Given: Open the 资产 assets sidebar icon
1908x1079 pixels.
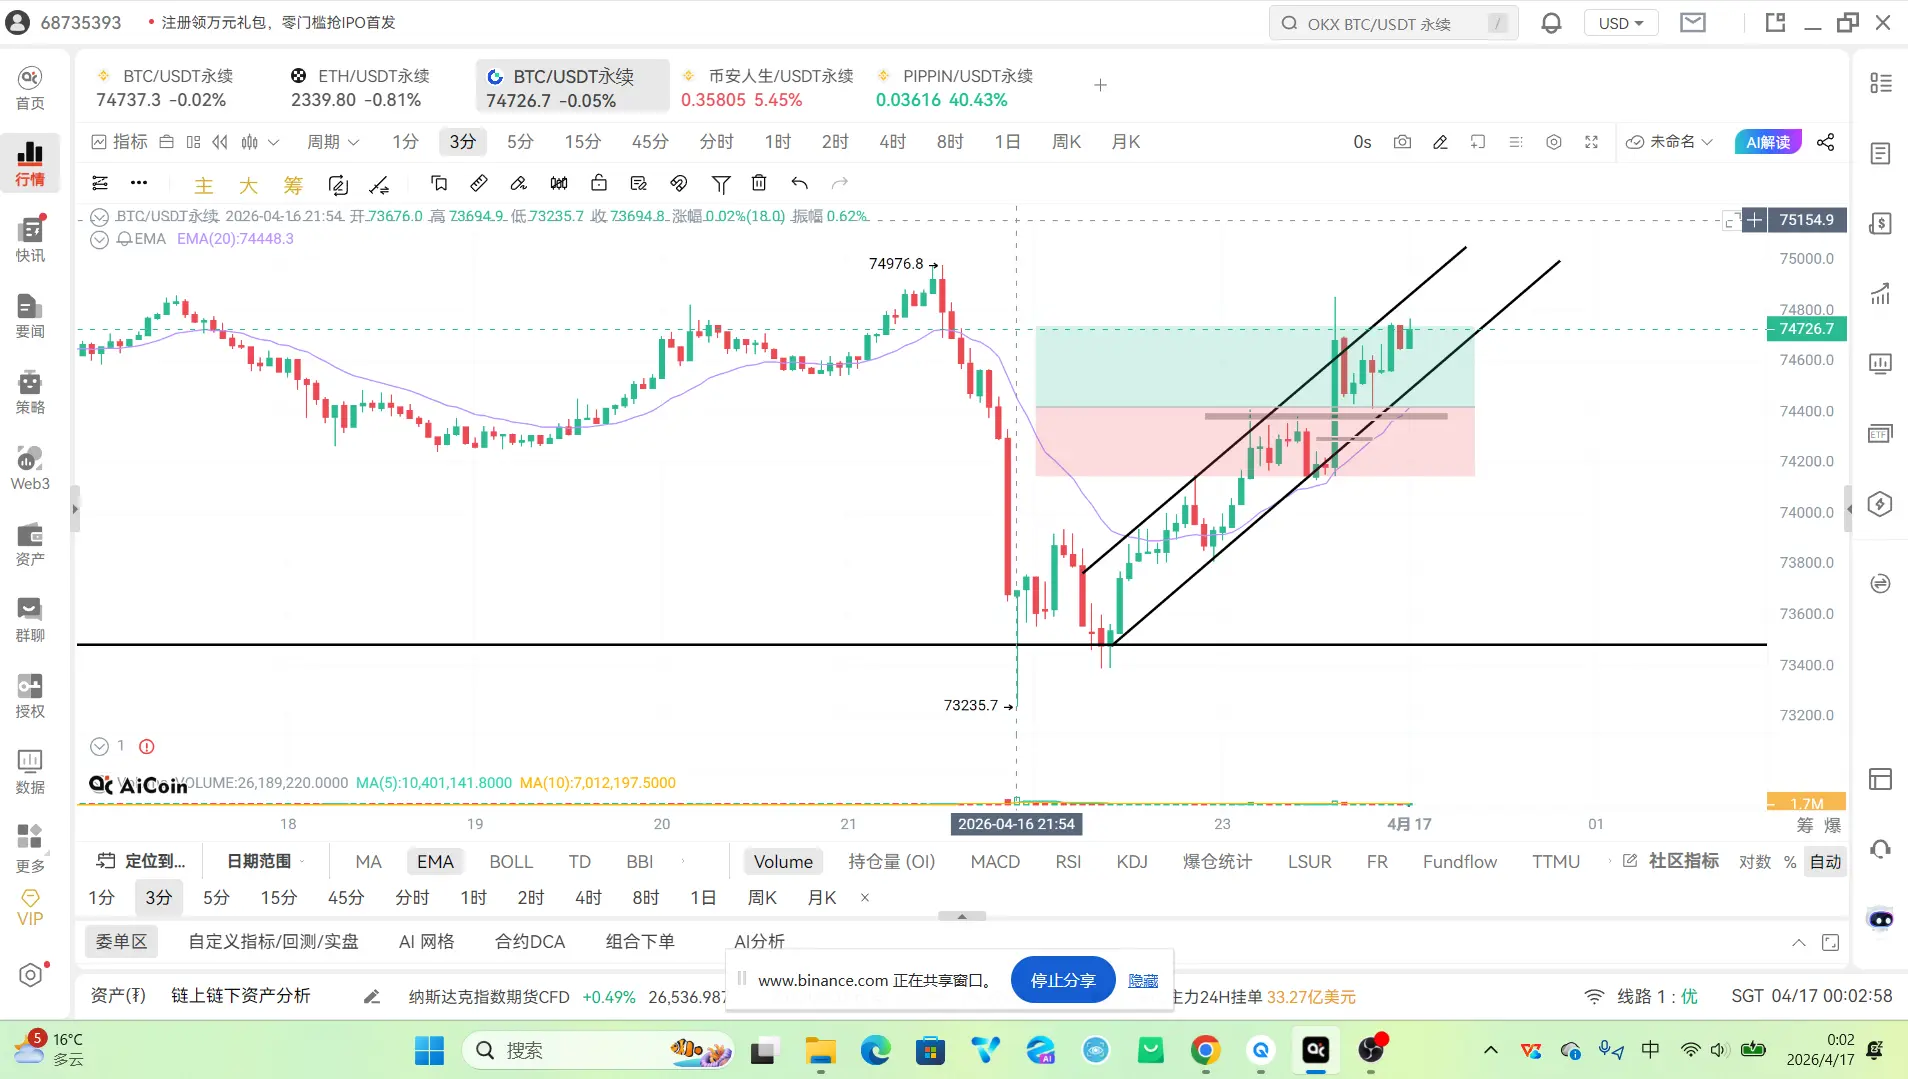Looking at the screenshot, I should tap(30, 543).
